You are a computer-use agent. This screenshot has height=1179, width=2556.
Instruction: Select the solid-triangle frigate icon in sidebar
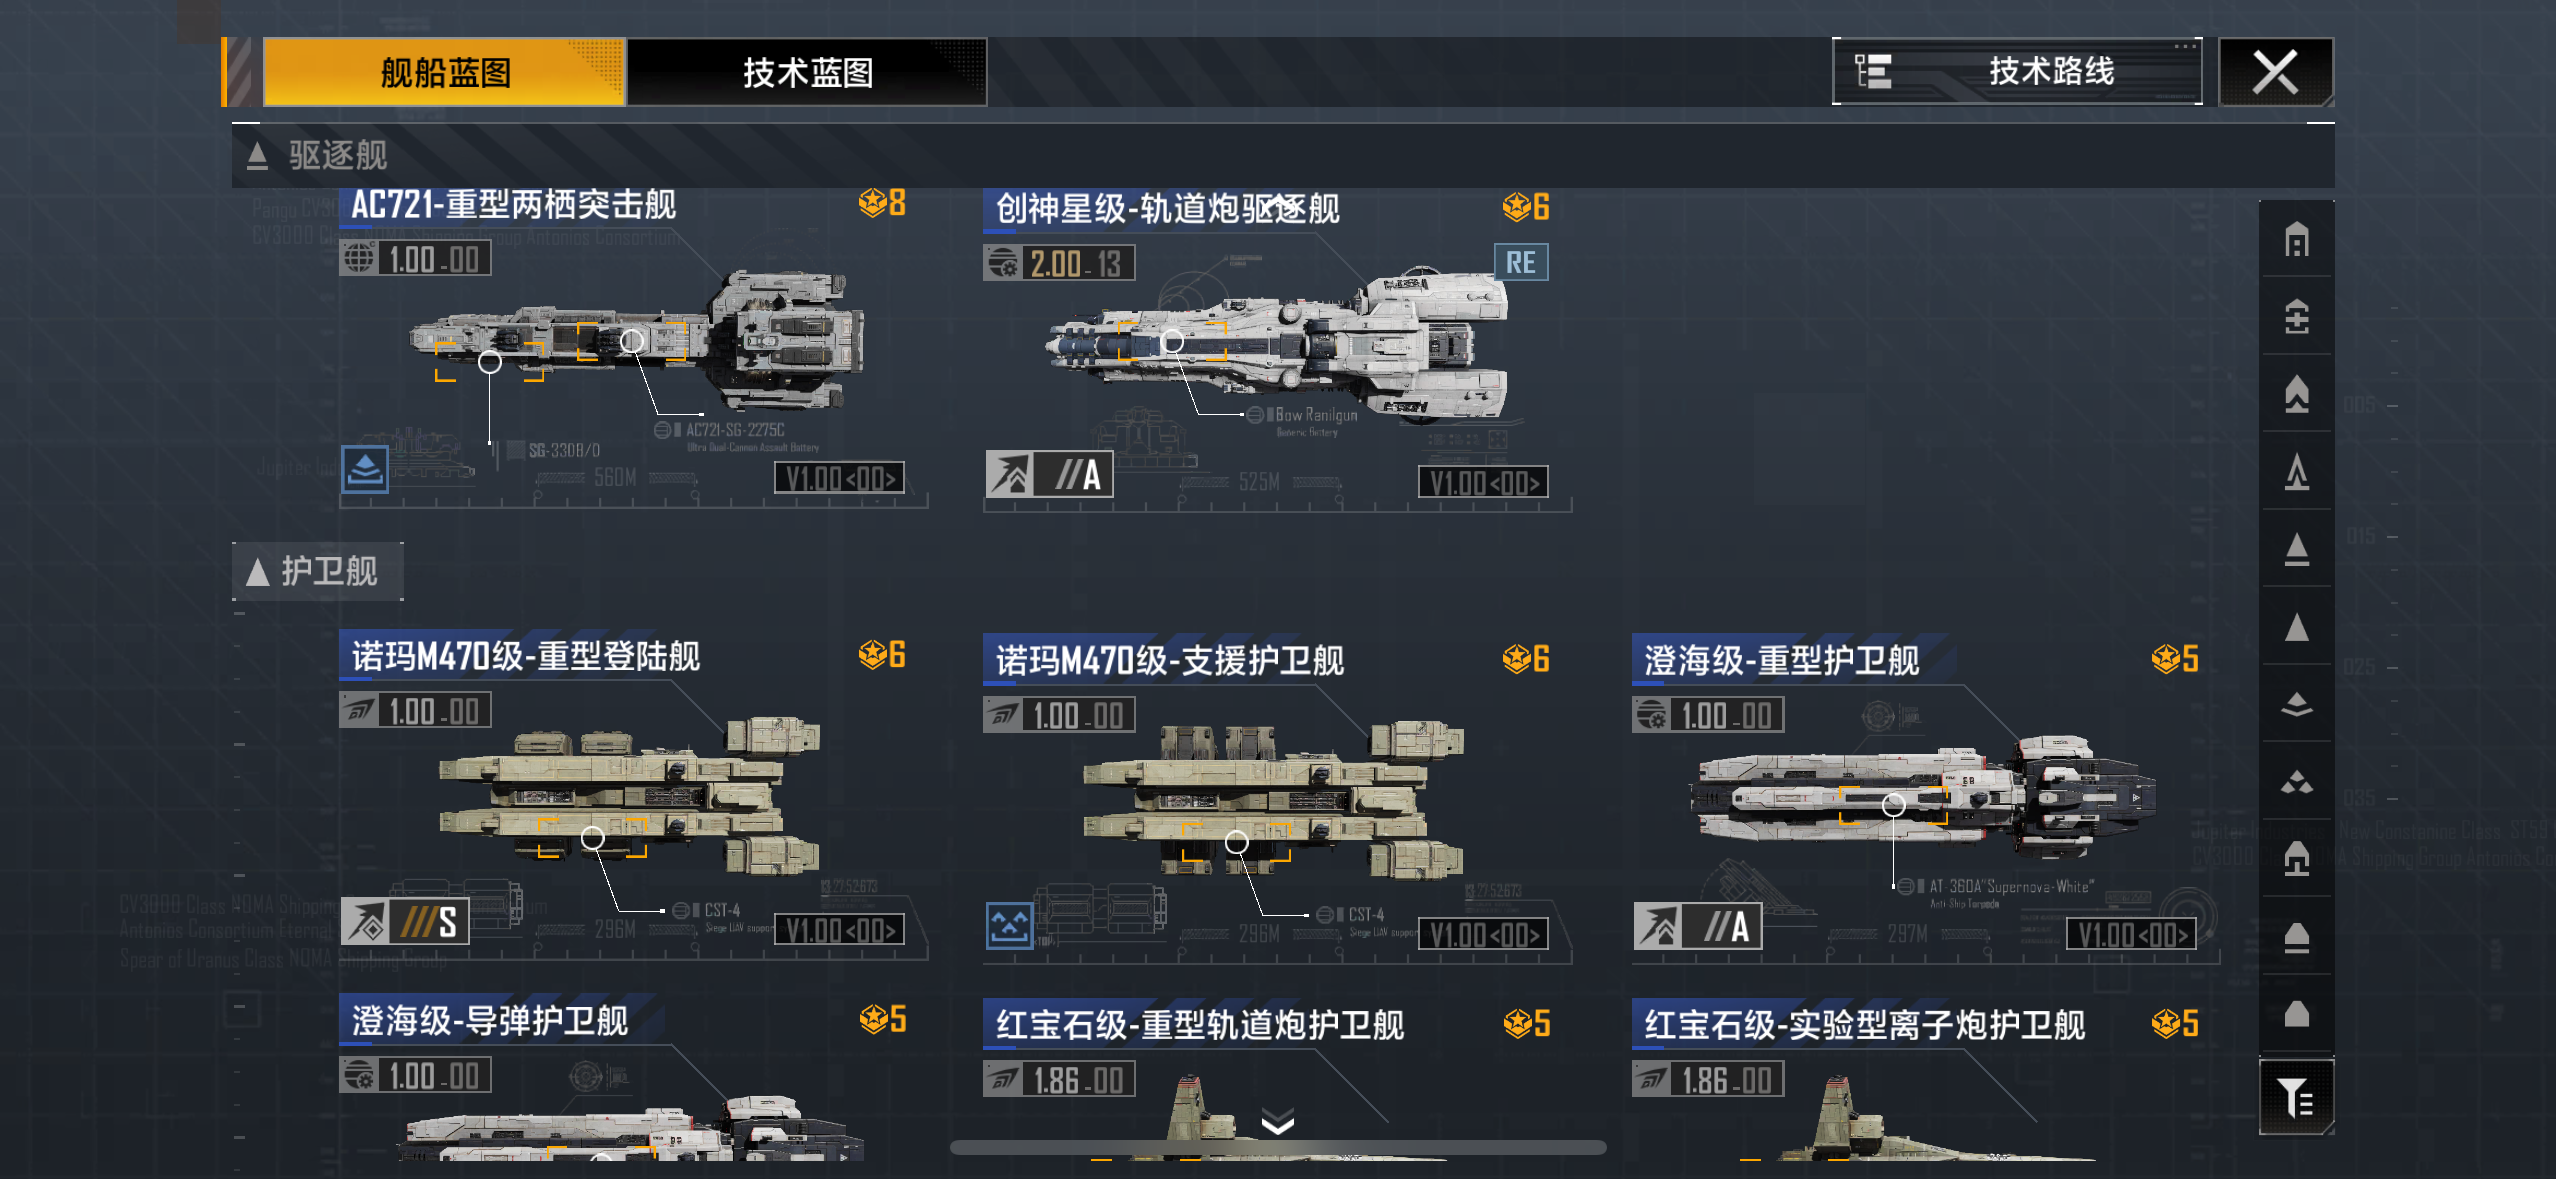2296,627
